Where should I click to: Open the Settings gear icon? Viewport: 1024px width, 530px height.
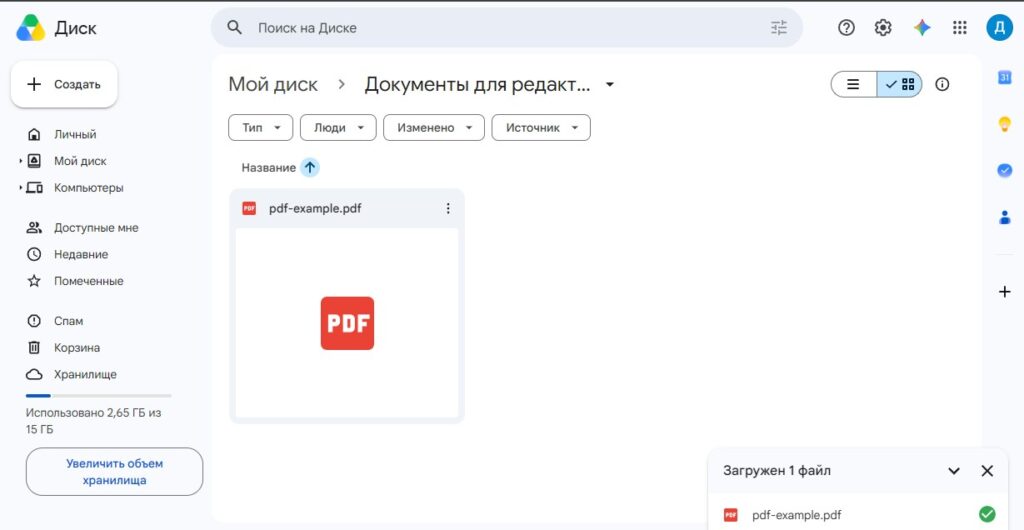(883, 27)
